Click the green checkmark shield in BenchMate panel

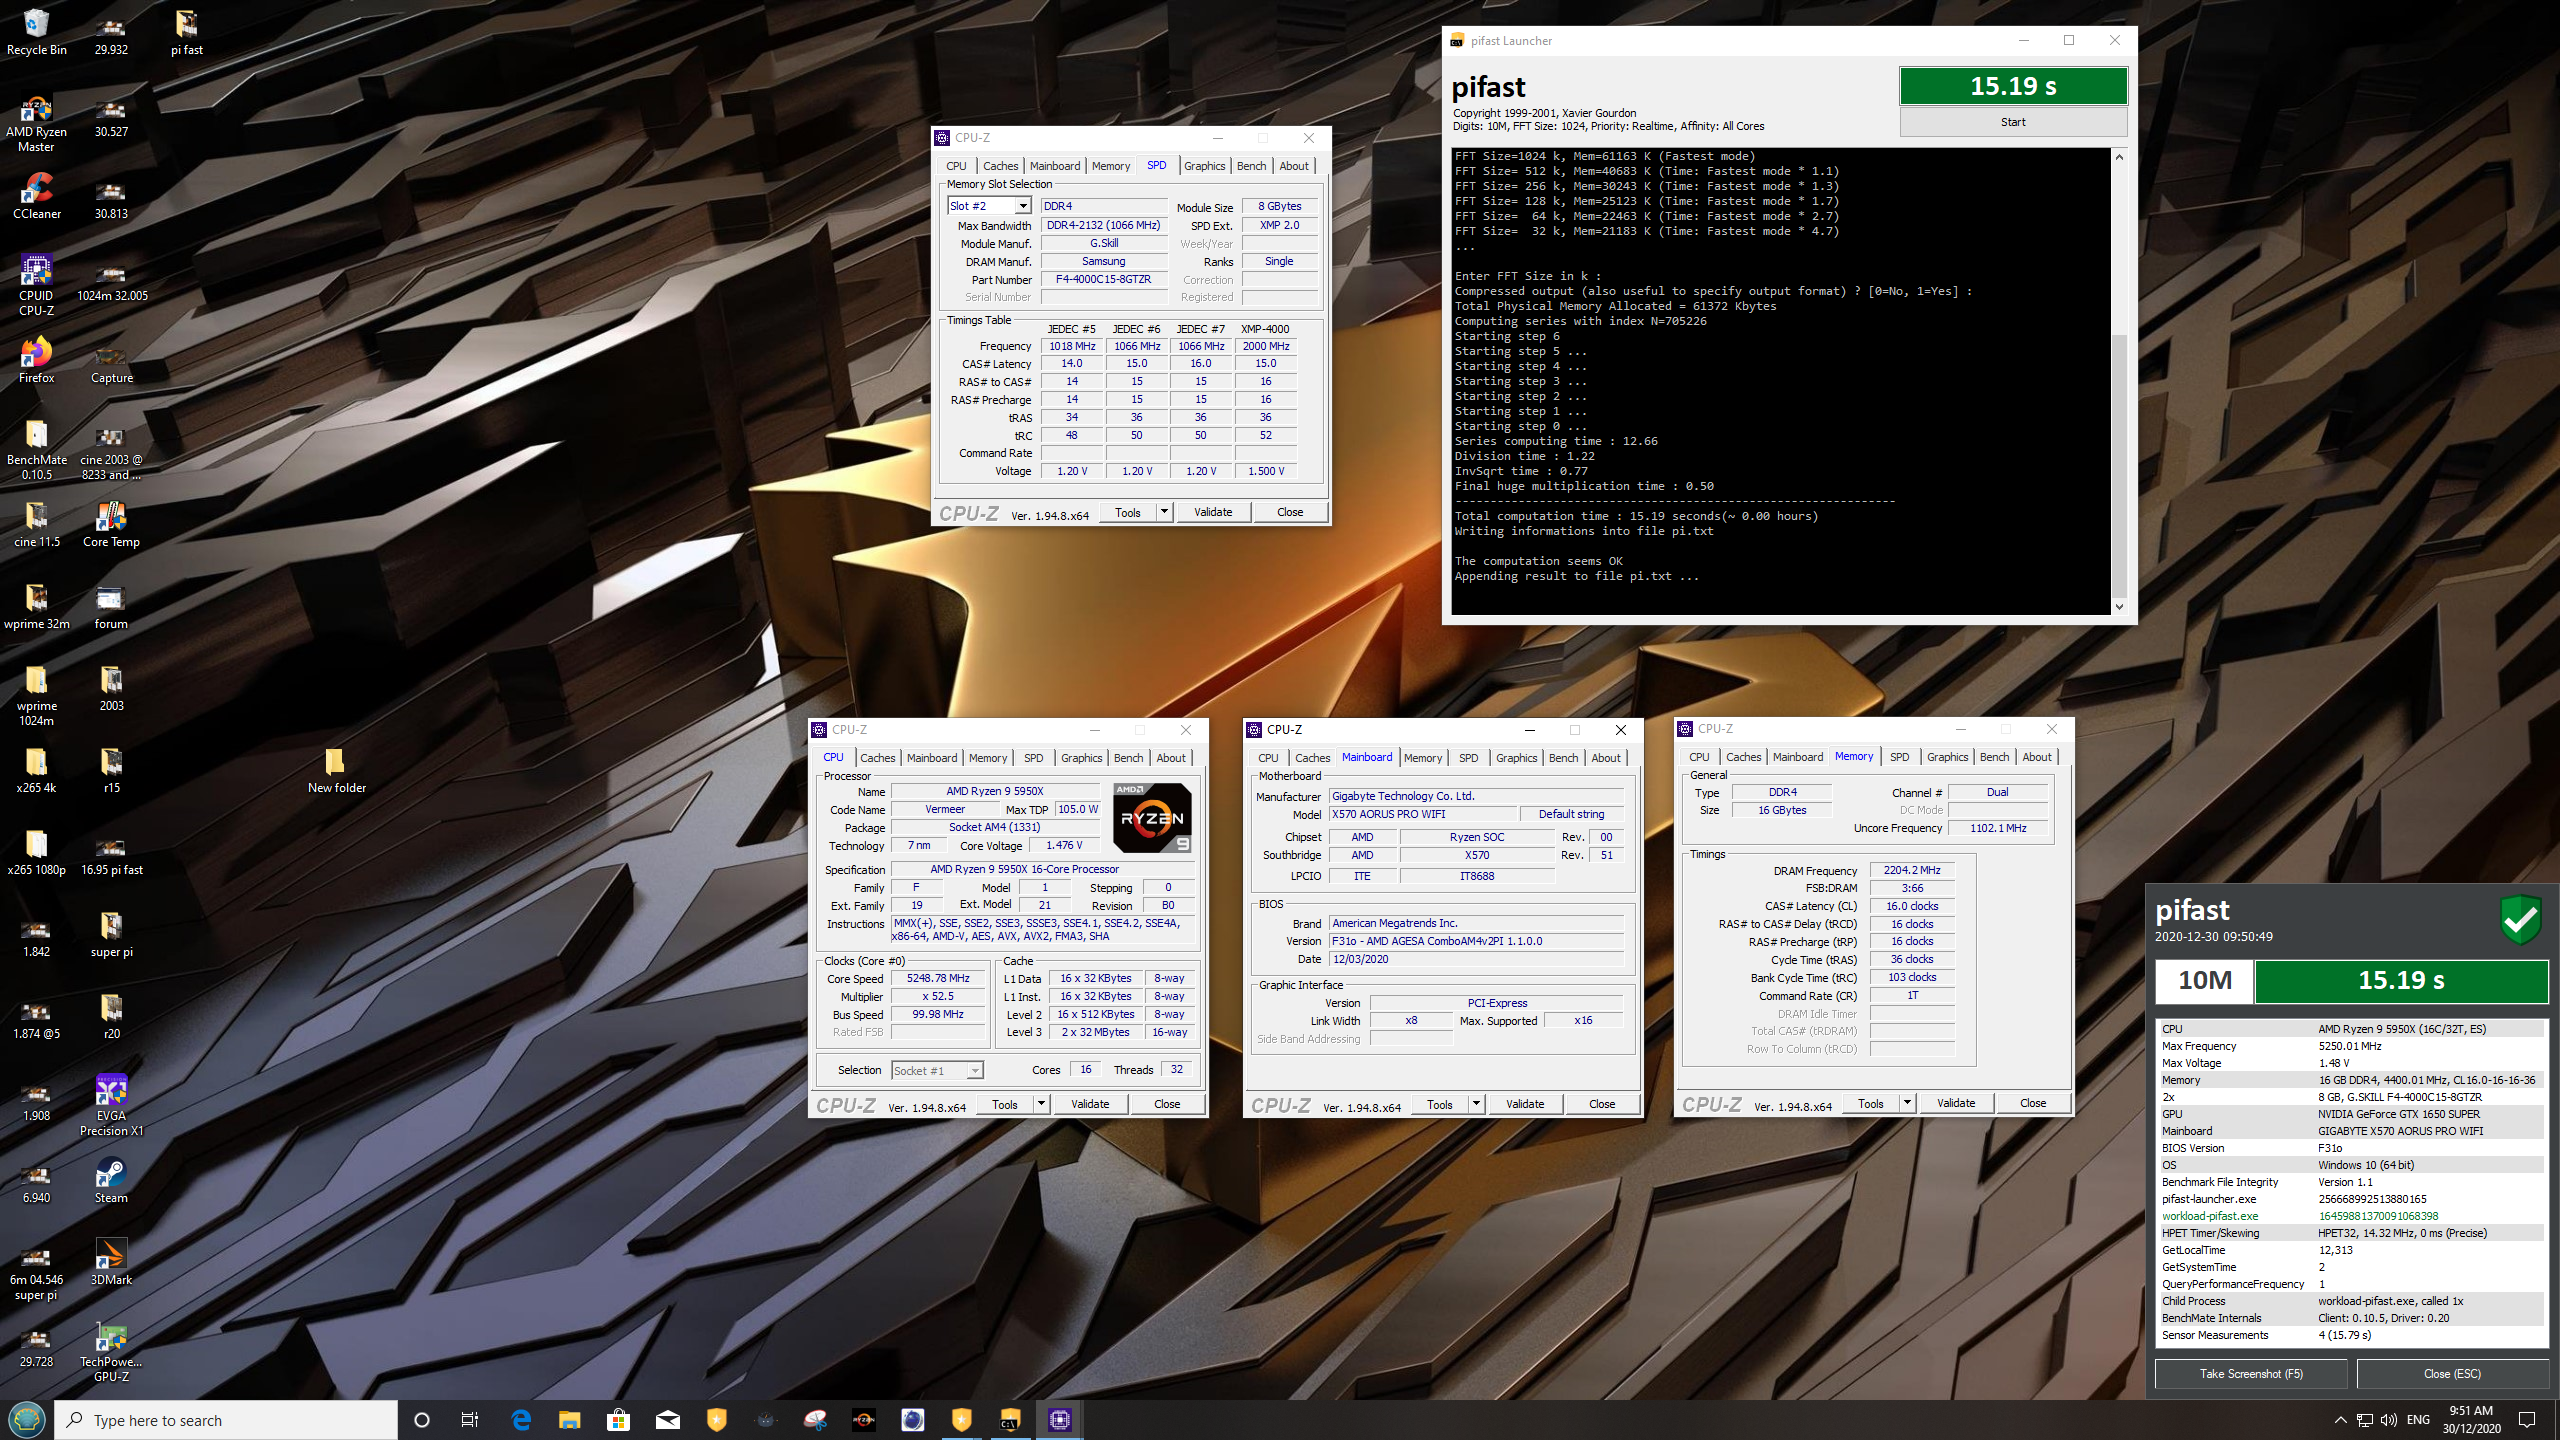click(2520, 918)
